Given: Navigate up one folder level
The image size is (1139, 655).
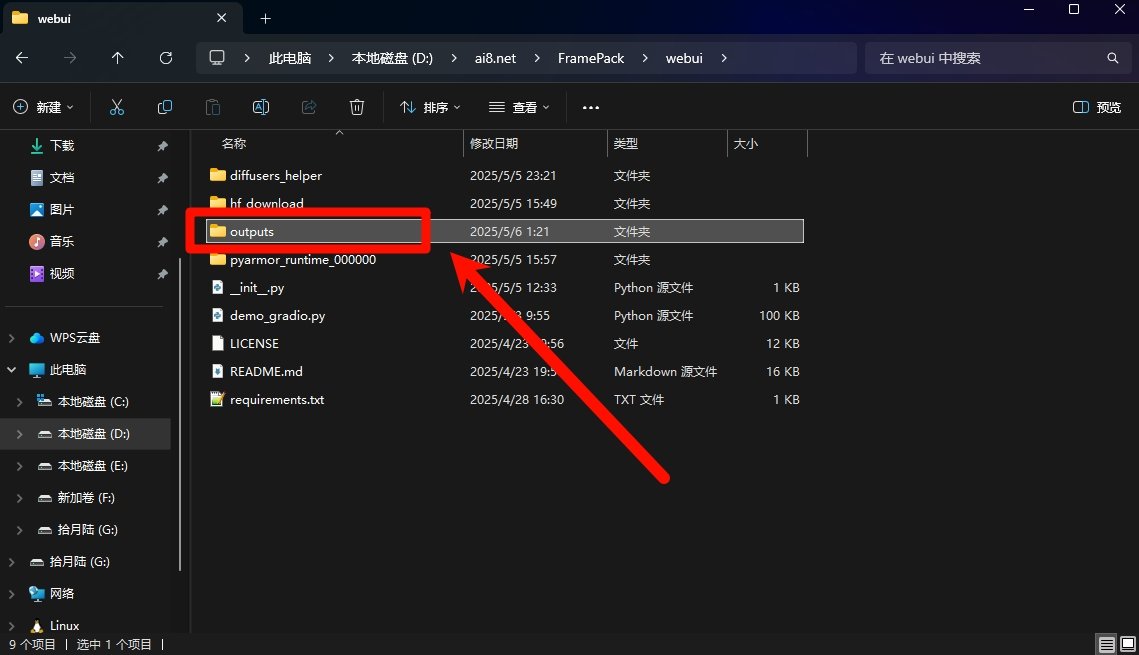Looking at the screenshot, I should [x=117, y=58].
